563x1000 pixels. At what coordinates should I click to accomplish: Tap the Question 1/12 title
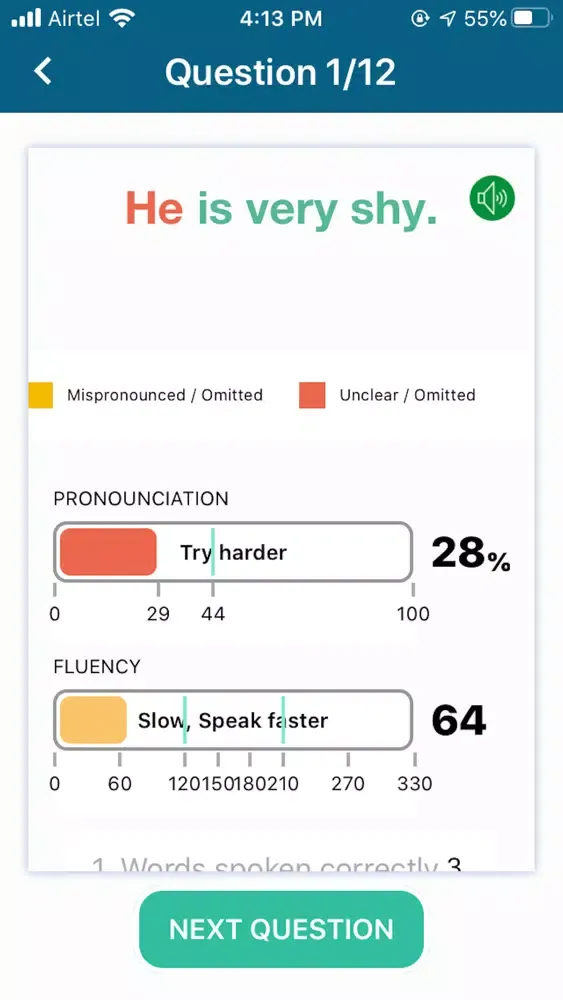pyautogui.click(x=281, y=71)
